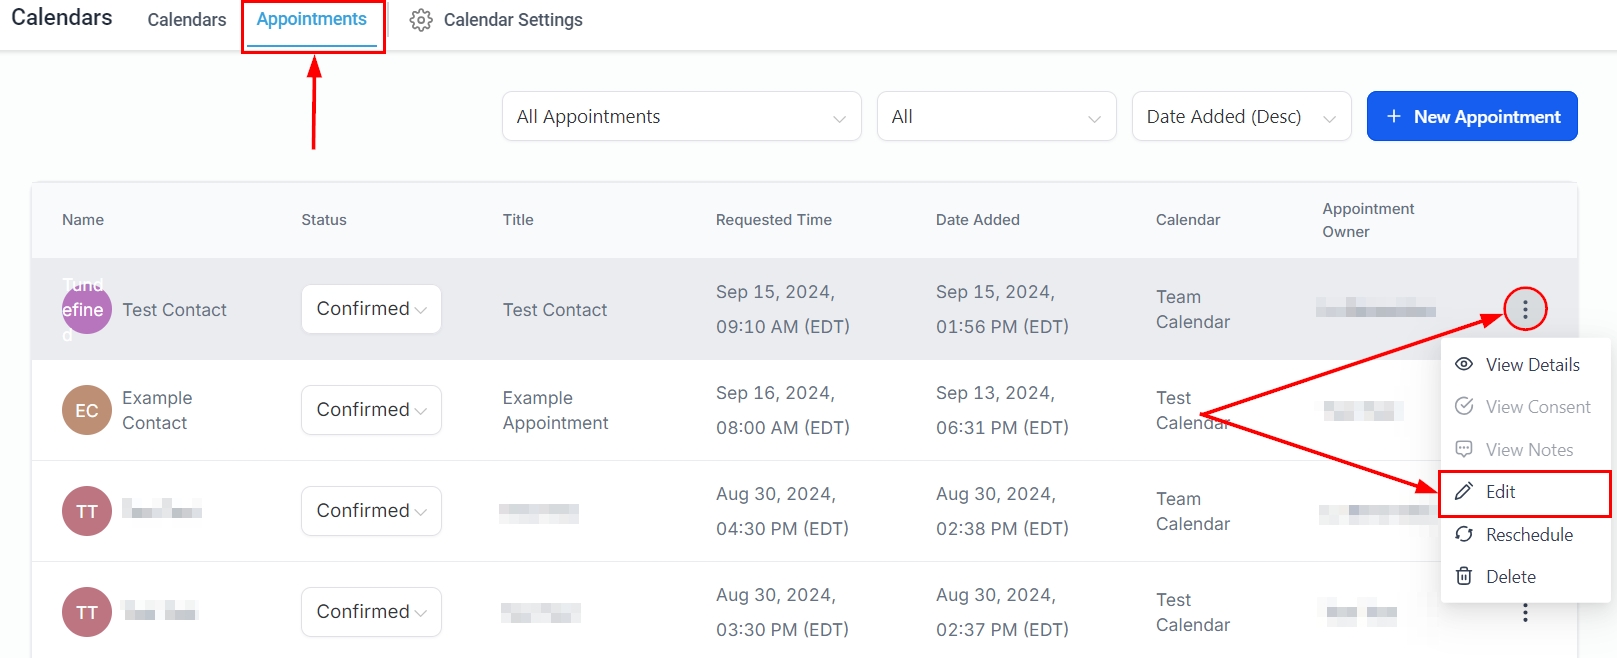
Task: Open three-dot menu on the last row
Action: click(x=1524, y=612)
